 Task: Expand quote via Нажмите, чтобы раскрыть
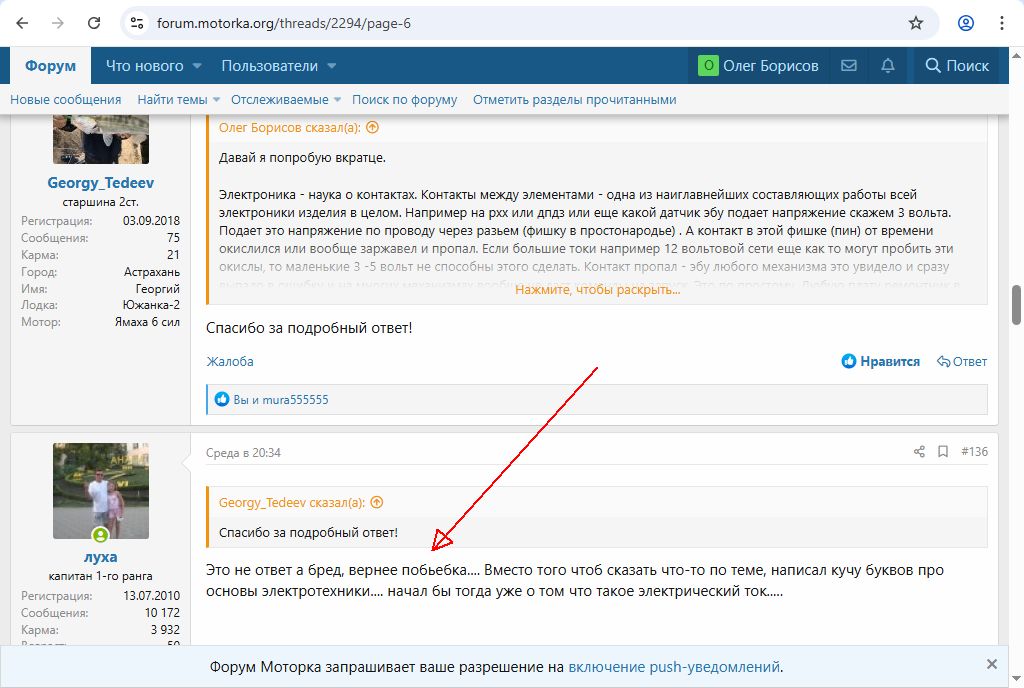[597, 290]
